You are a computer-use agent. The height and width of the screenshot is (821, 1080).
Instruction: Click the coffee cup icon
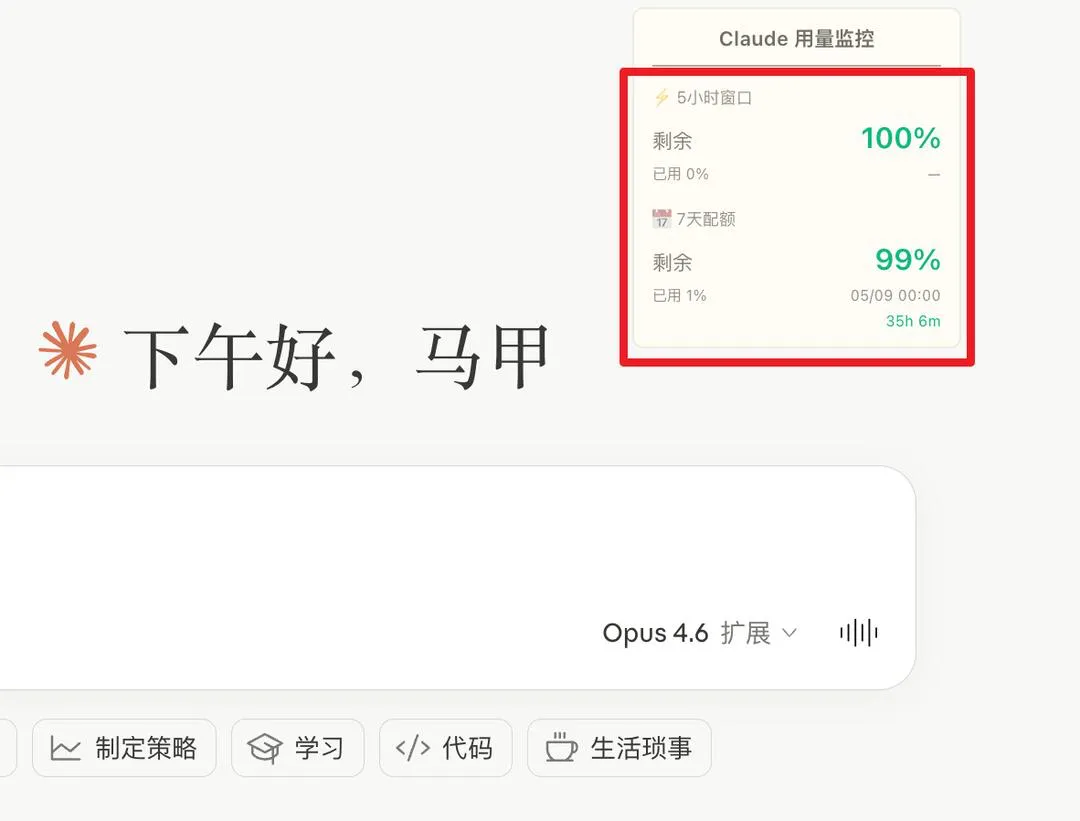pyautogui.click(x=561, y=747)
